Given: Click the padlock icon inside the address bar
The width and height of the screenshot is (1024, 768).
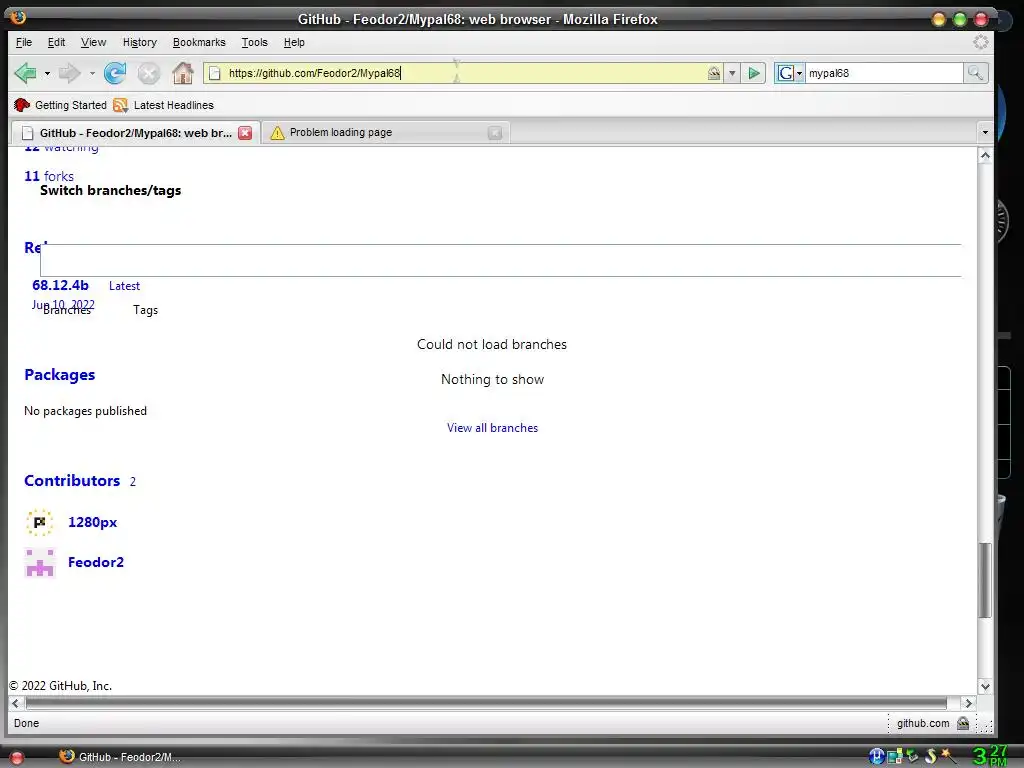Looking at the screenshot, I should coord(714,73).
